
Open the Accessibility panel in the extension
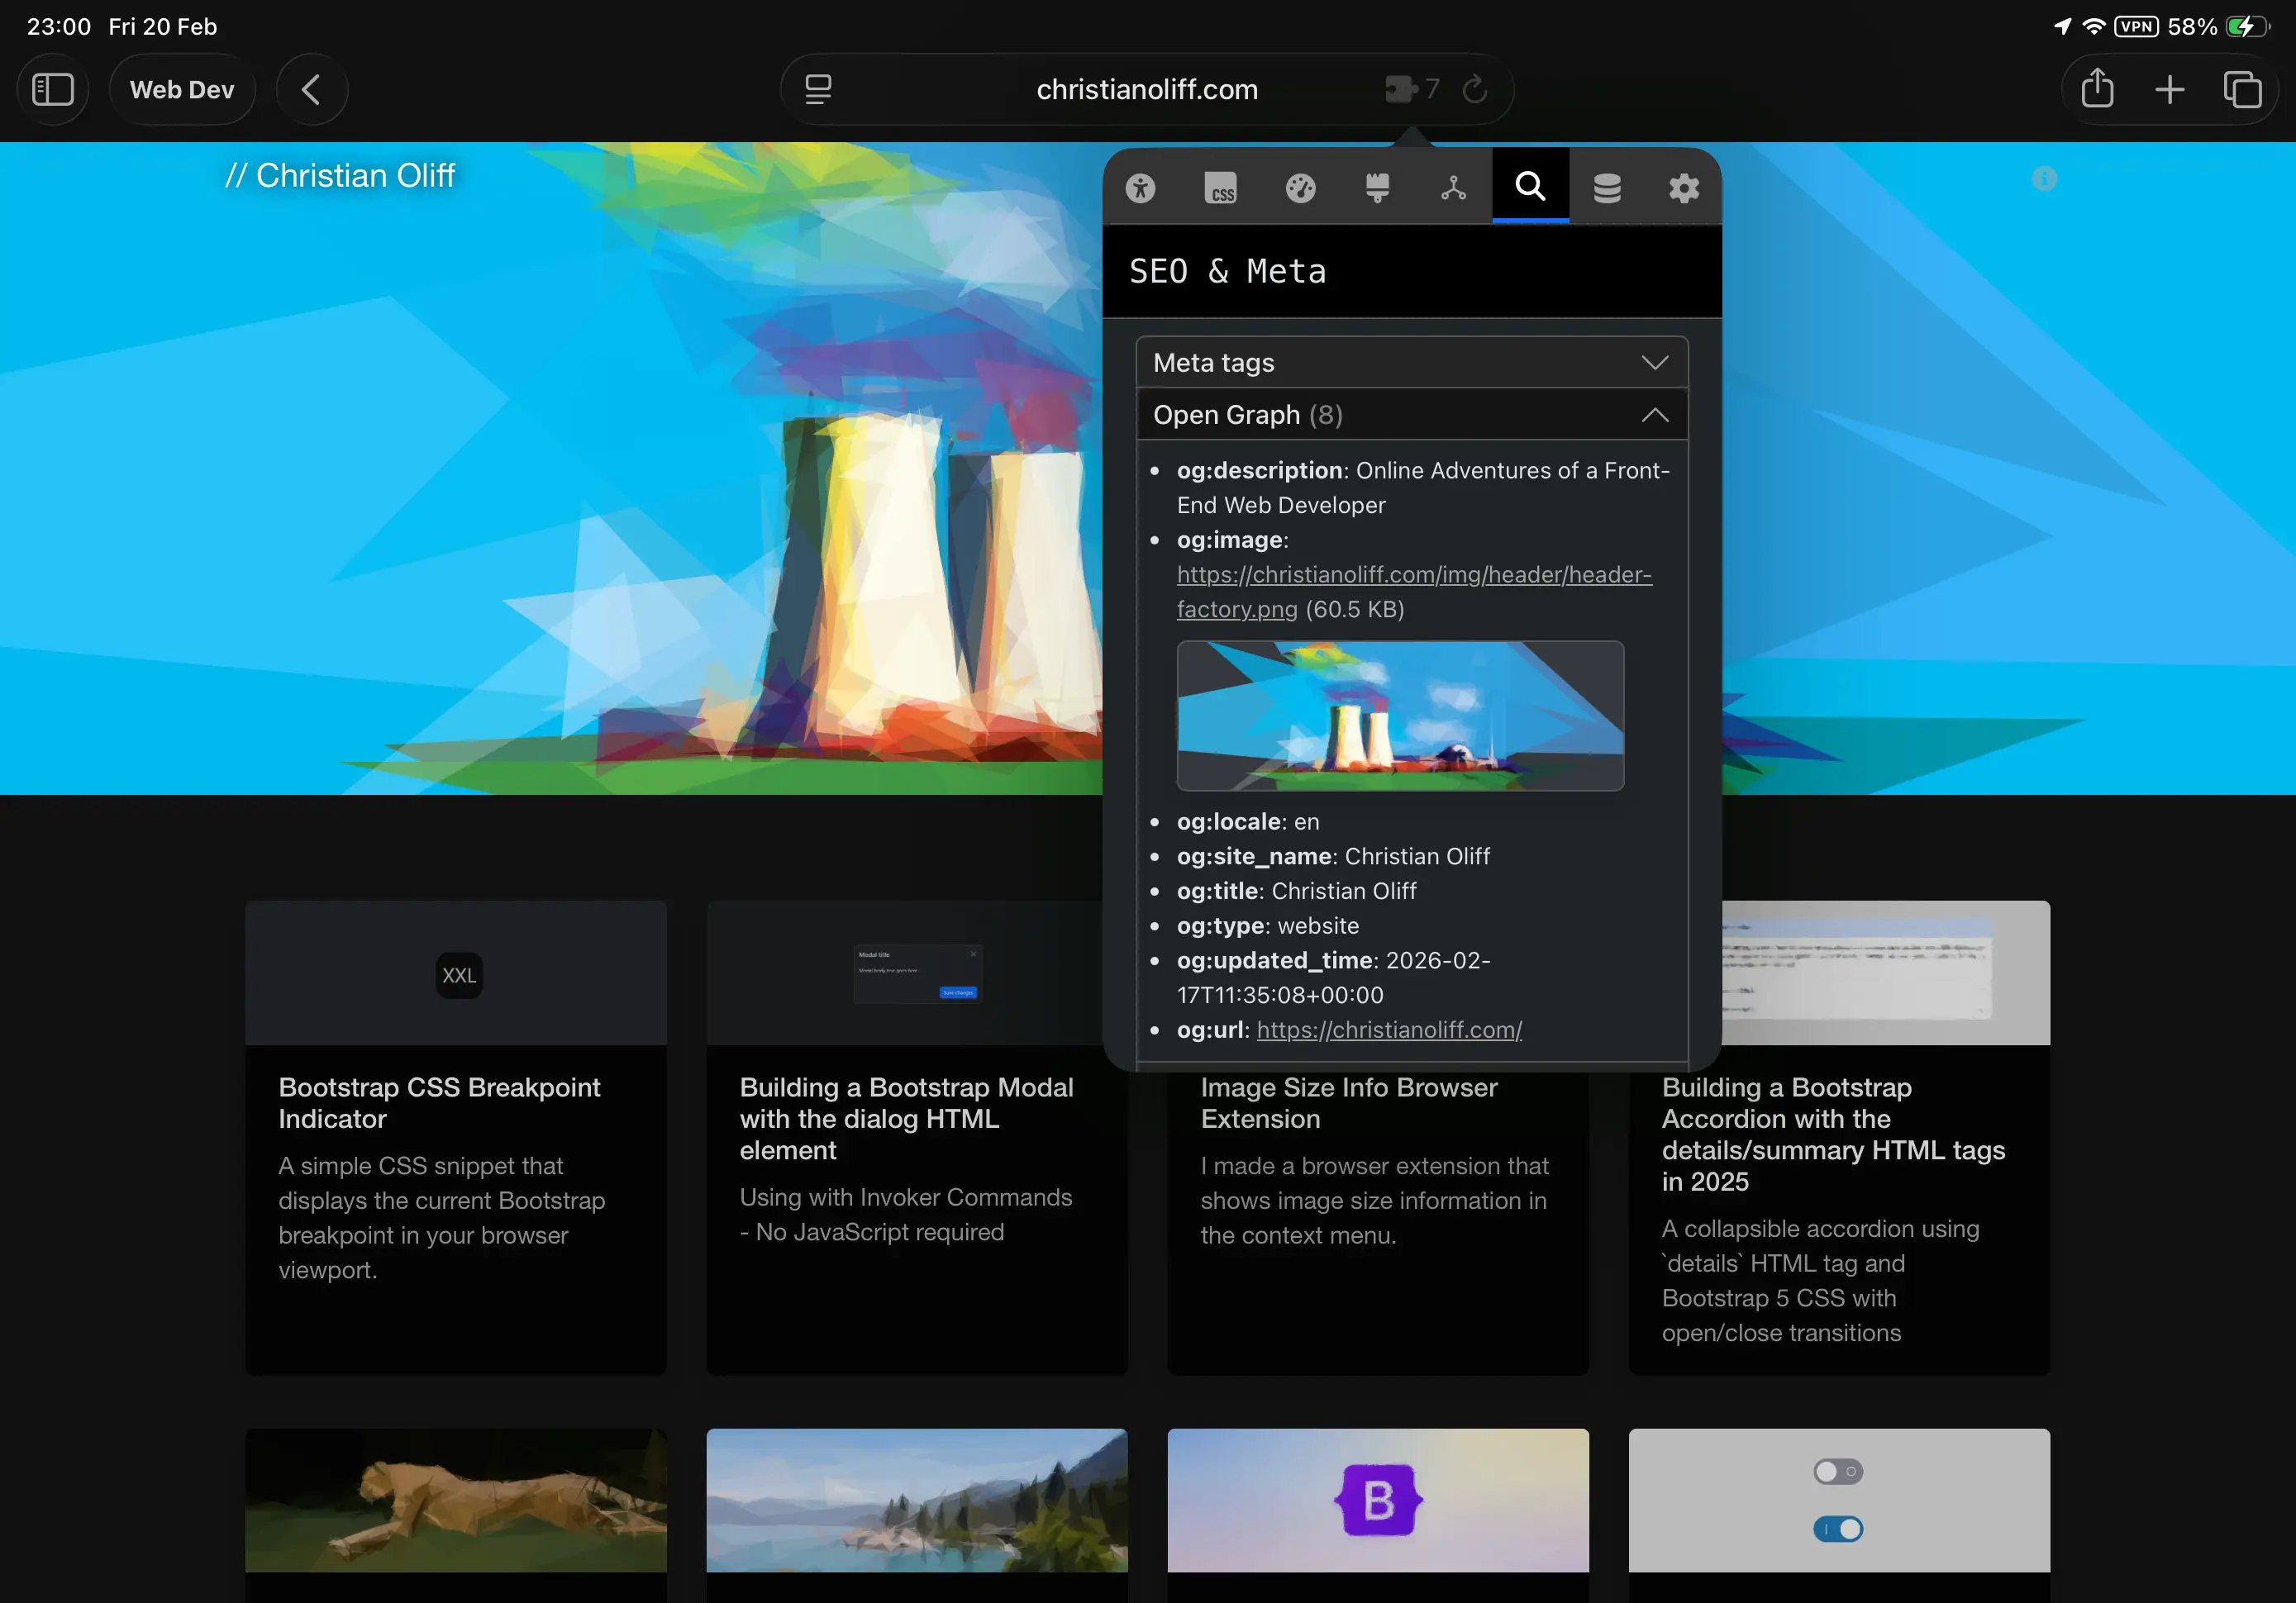tap(1141, 187)
